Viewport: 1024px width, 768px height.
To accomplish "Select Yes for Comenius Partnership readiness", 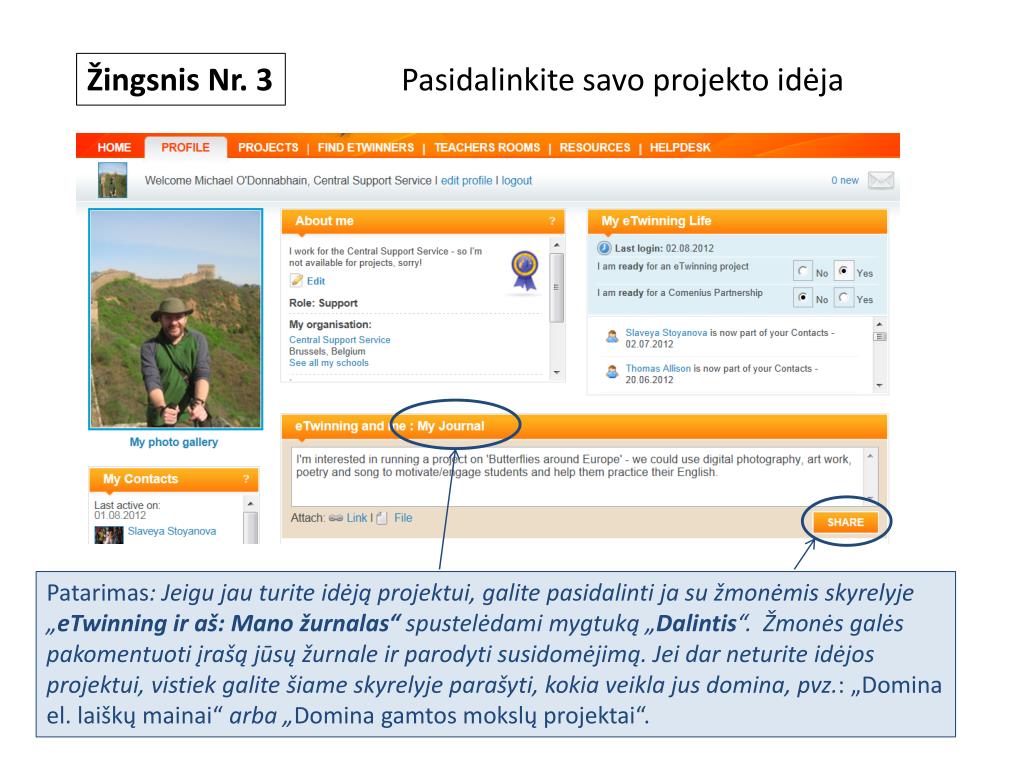I will pos(844,298).
